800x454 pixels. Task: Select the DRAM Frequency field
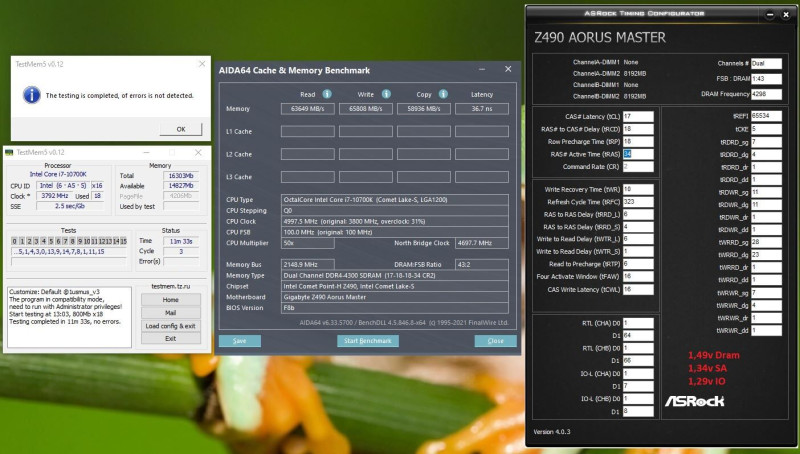(766, 94)
